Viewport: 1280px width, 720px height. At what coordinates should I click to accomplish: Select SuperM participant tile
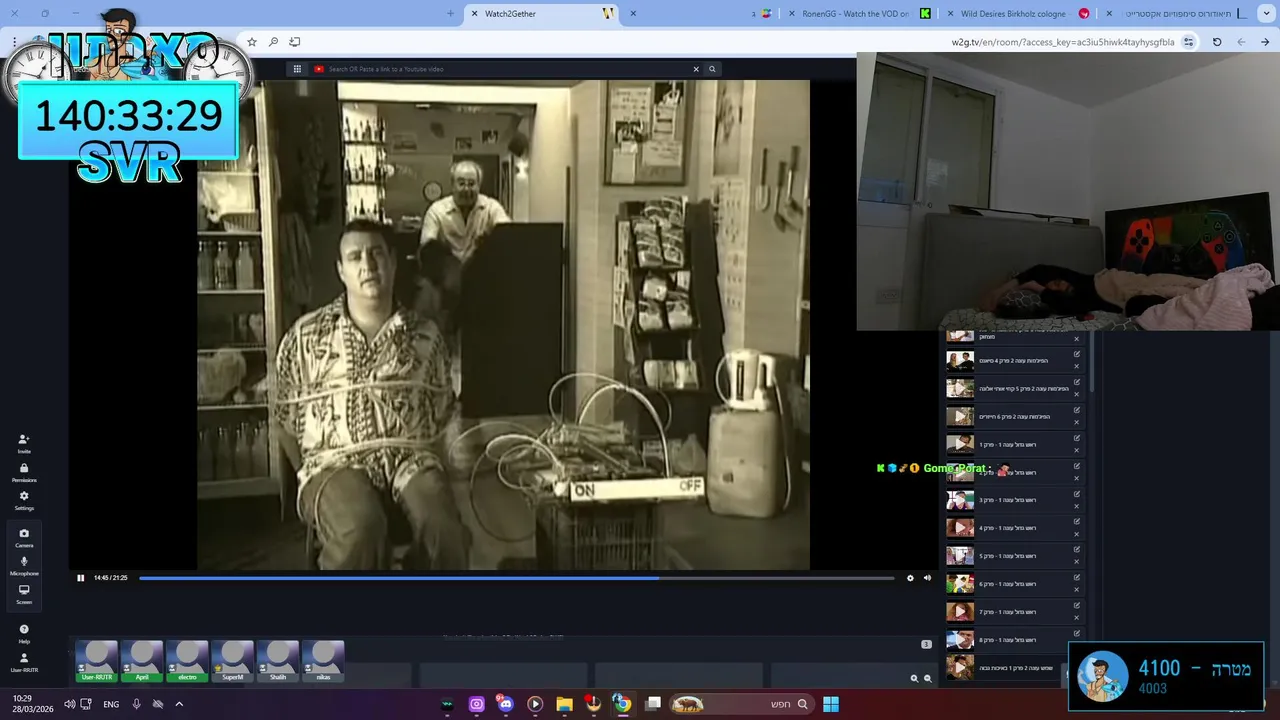(x=233, y=661)
